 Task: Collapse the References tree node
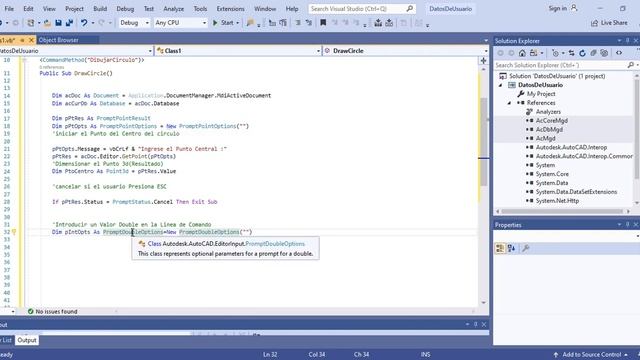point(509,103)
